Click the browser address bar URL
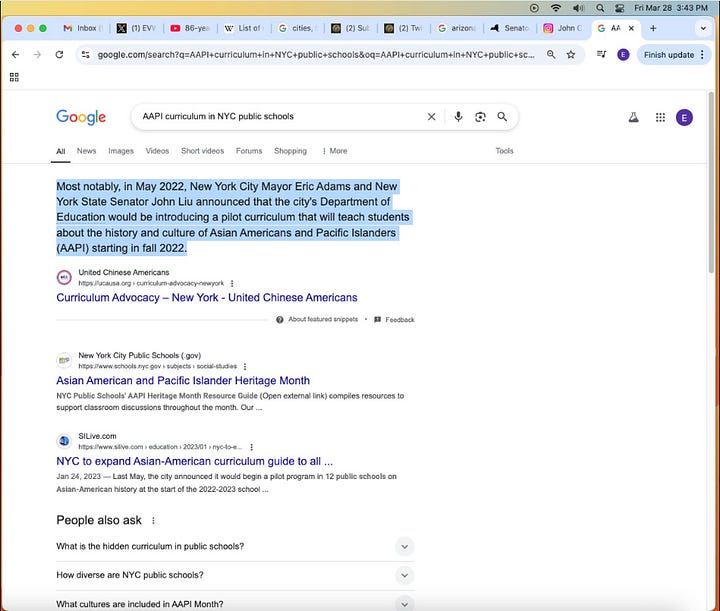This screenshot has height=611, width=720. pos(316,55)
